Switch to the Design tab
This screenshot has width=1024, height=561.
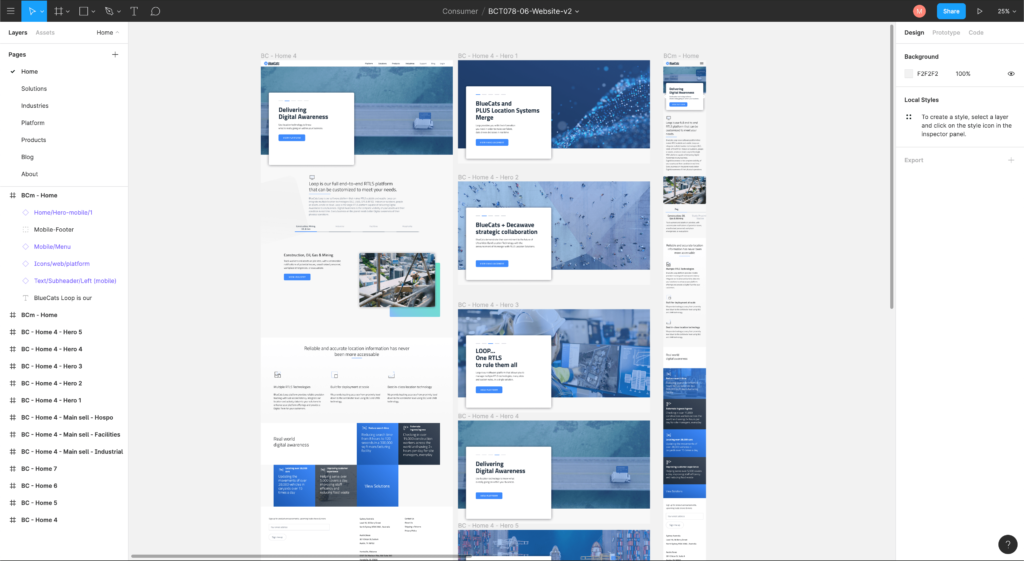coord(914,33)
